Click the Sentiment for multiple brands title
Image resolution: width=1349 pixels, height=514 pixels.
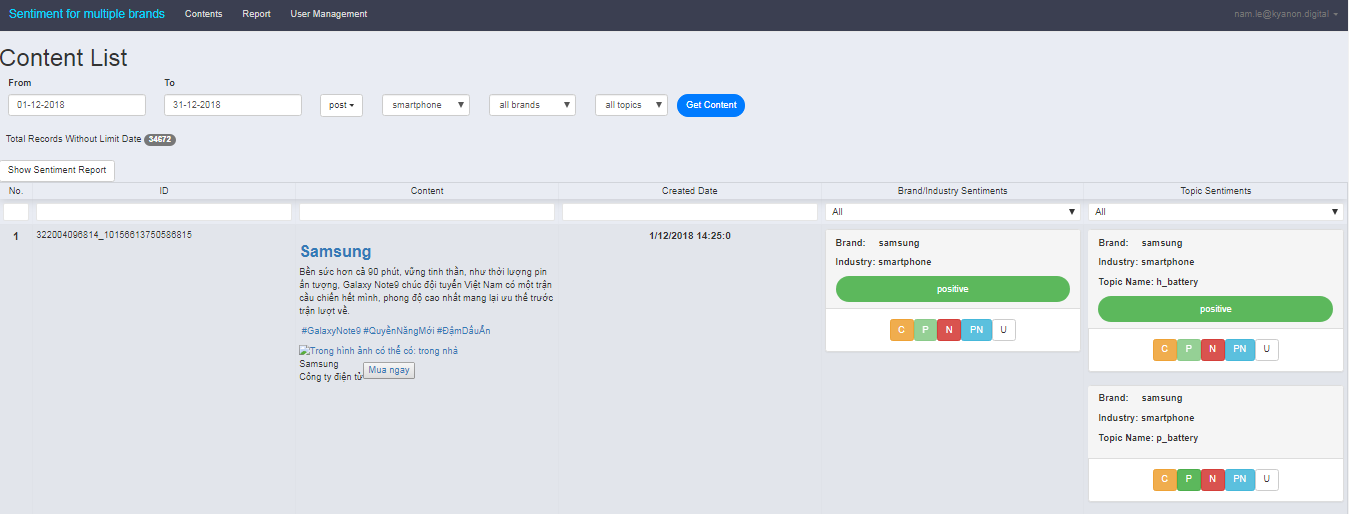pyautogui.click(x=87, y=14)
